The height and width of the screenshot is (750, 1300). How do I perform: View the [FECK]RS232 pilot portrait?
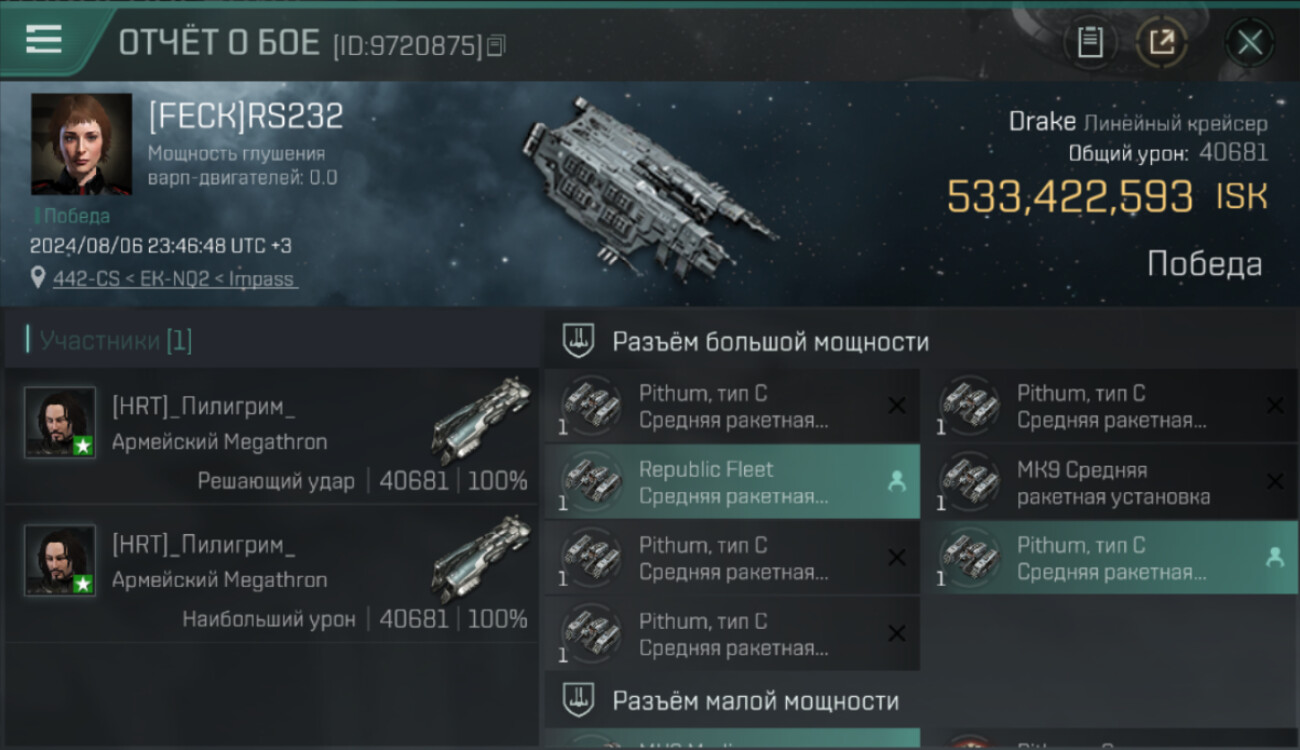pyautogui.click(x=81, y=144)
